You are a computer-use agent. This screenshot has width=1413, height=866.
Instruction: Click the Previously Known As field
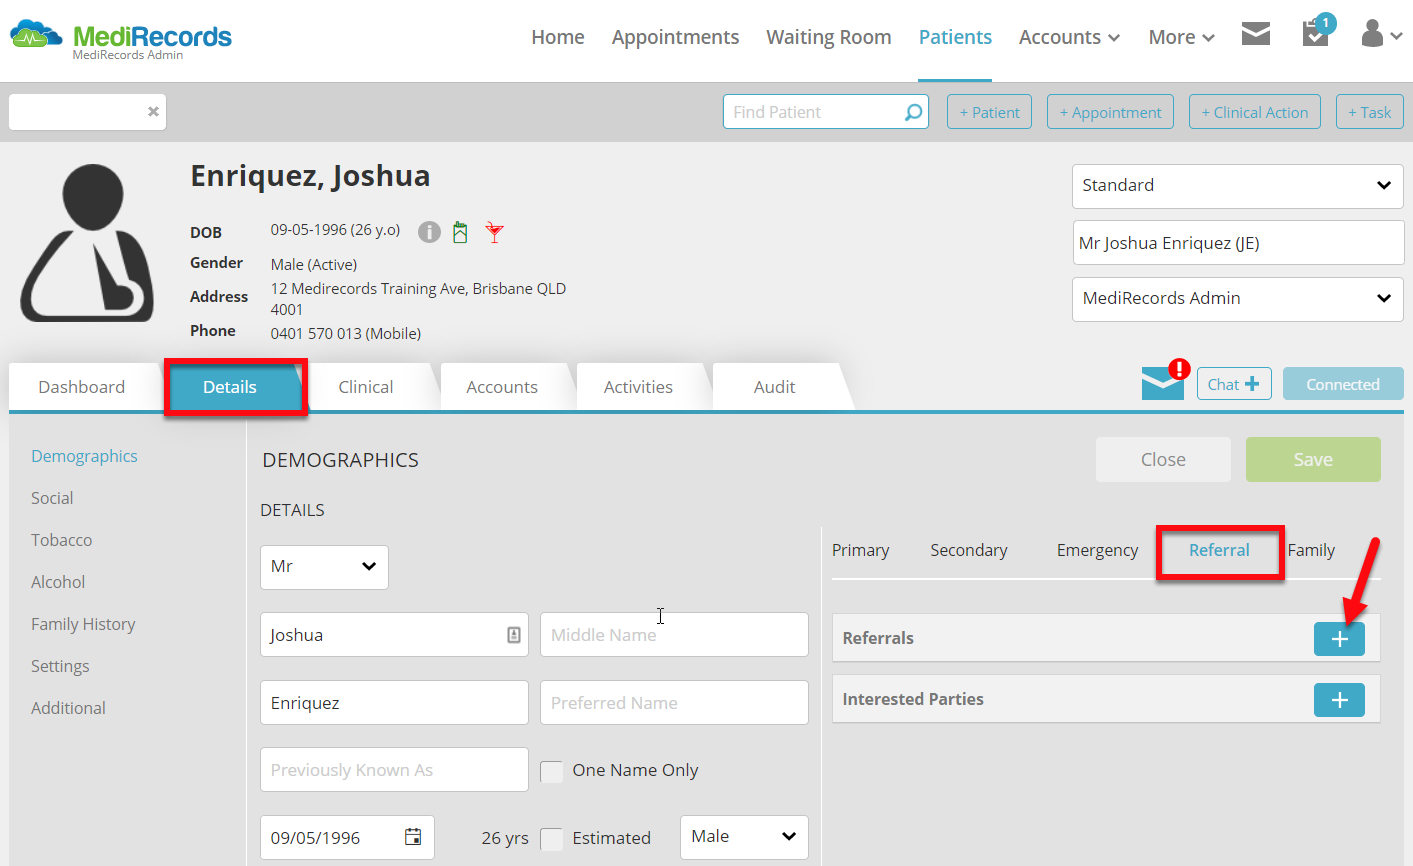[394, 770]
